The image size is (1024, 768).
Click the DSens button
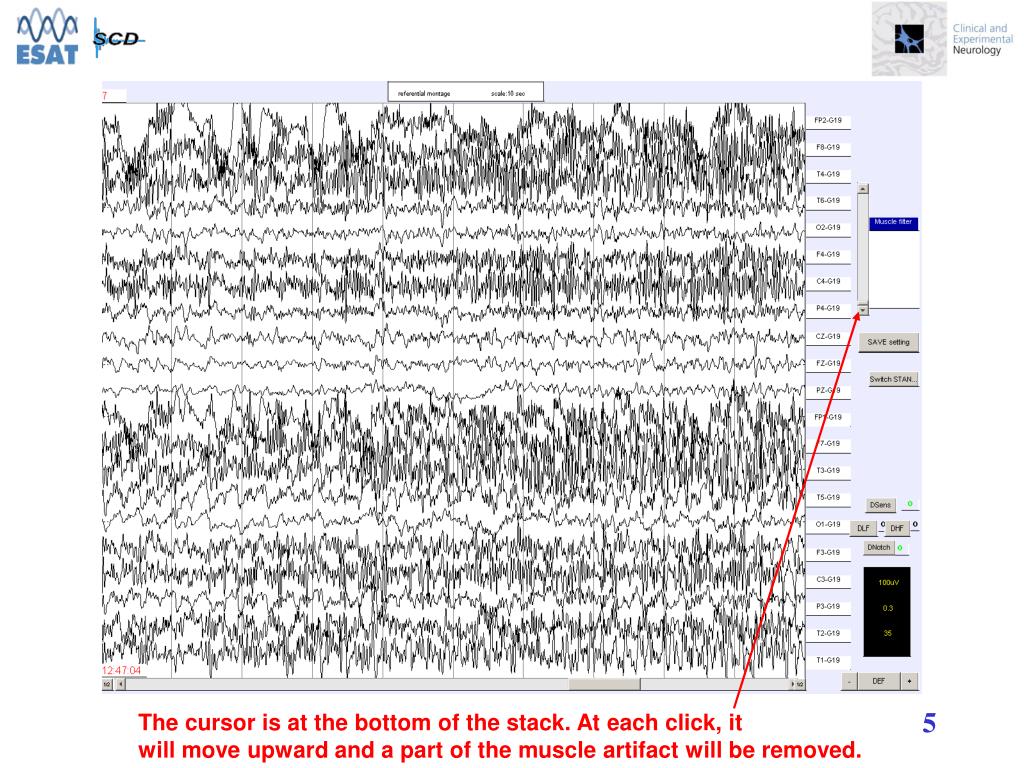(x=880, y=505)
